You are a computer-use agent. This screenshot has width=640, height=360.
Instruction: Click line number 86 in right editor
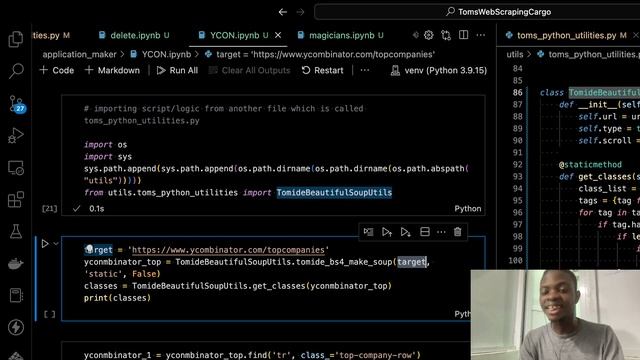[517, 93]
